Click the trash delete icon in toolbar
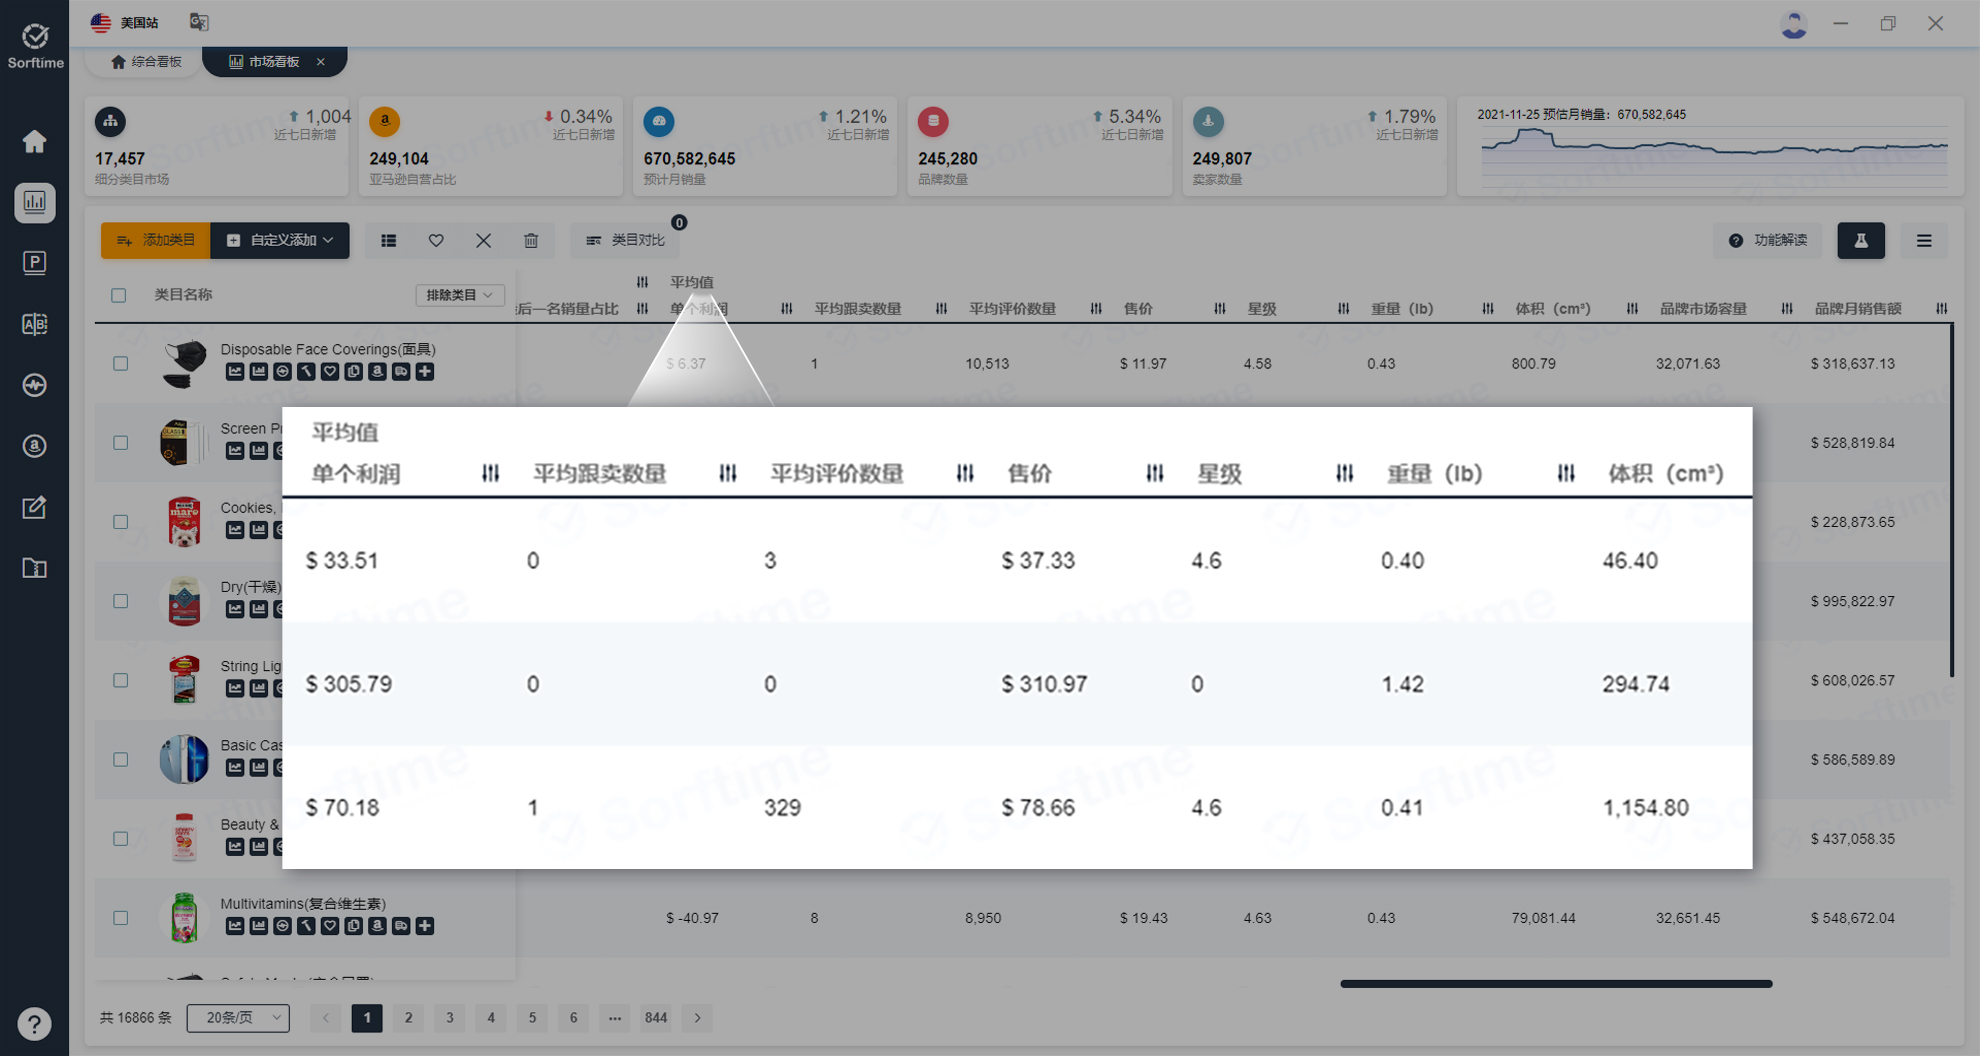 pyautogui.click(x=531, y=240)
